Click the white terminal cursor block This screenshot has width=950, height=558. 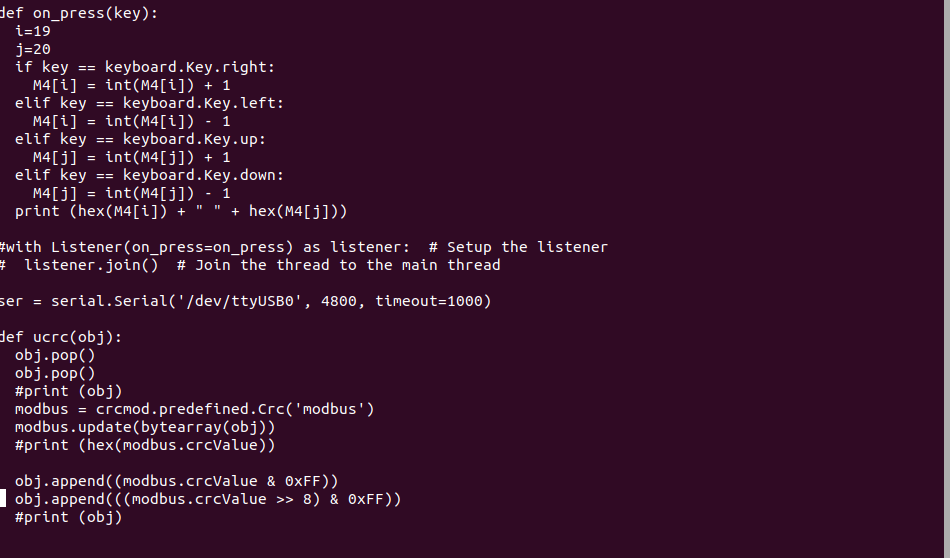(x=2, y=499)
